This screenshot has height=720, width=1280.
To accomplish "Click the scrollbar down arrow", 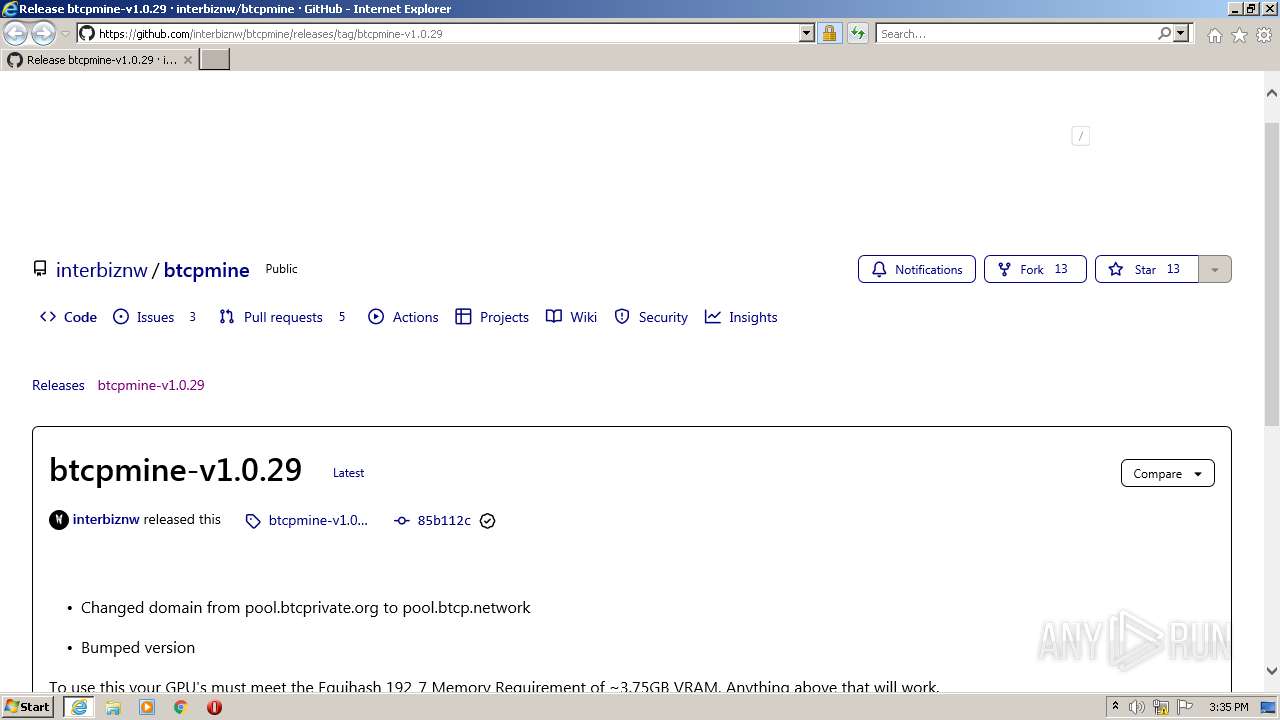I will tap(1271, 672).
